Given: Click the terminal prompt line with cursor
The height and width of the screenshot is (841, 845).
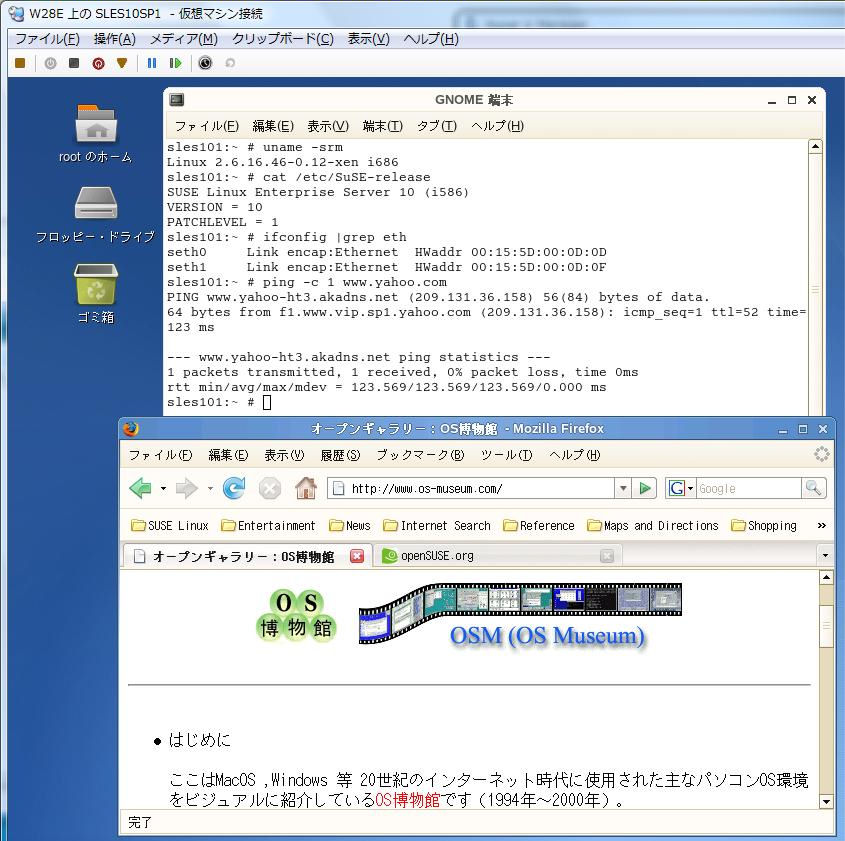Looking at the screenshot, I should [219, 402].
